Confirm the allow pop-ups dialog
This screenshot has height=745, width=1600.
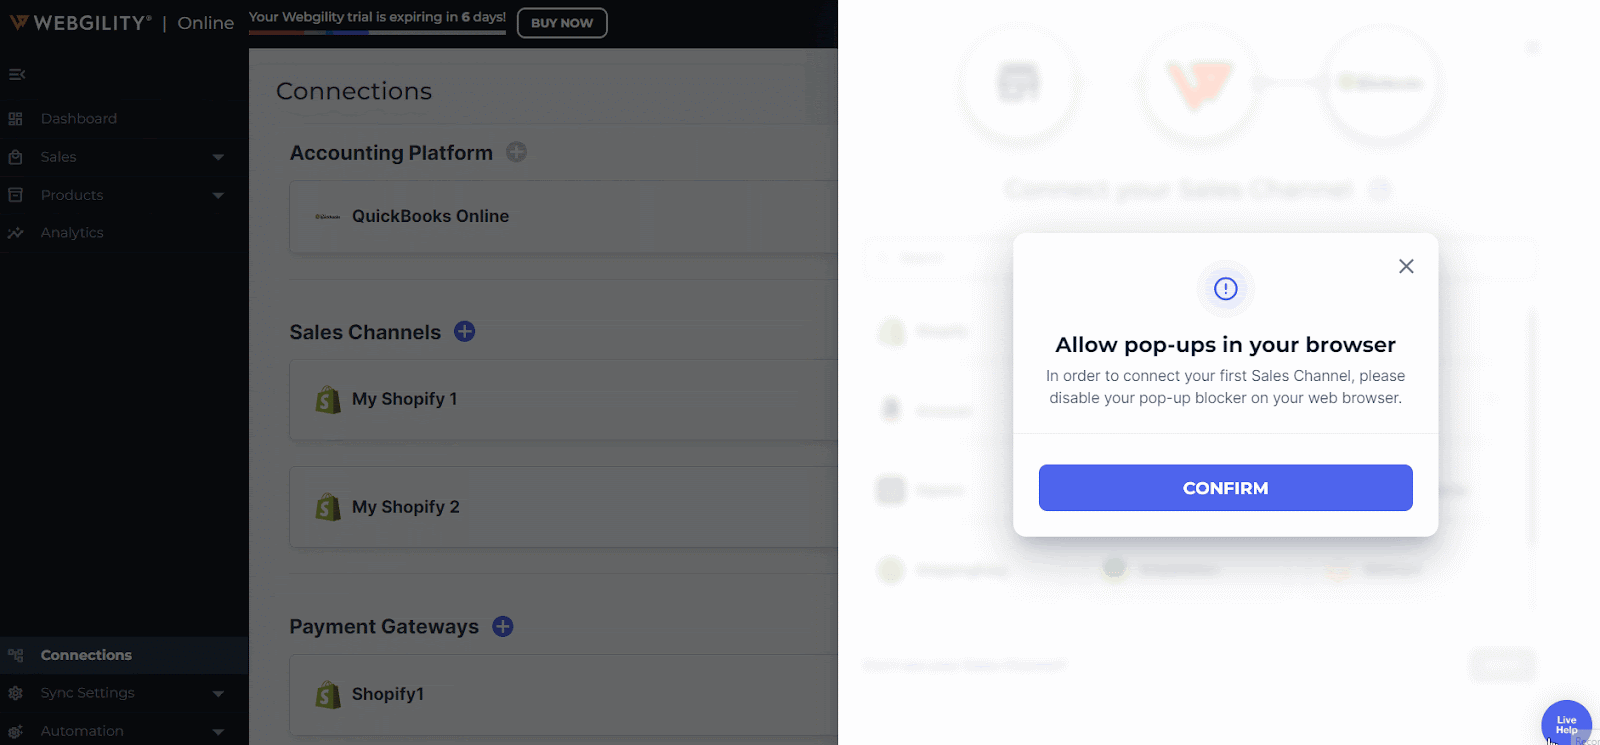click(x=1225, y=488)
